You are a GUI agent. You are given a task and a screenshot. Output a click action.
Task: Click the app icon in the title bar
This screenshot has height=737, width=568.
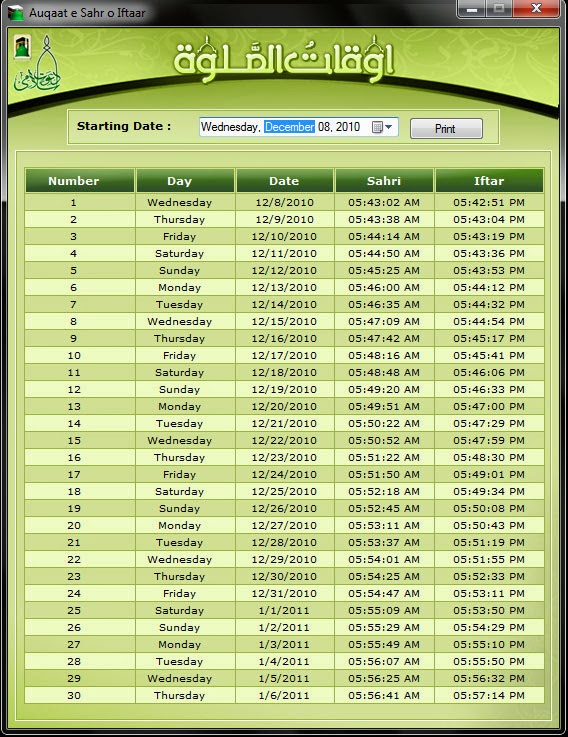tap(16, 12)
